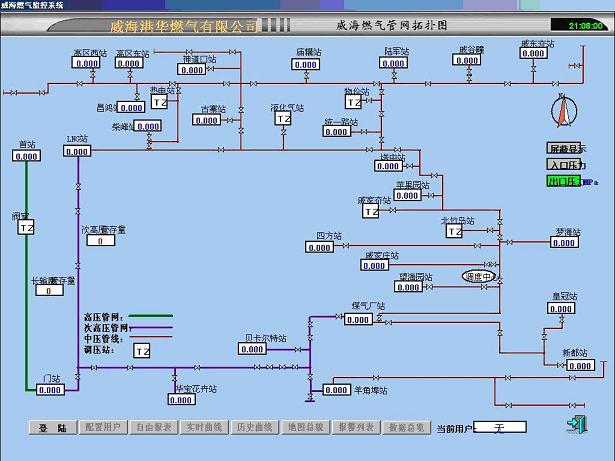Click the valve symbol below 庙耩站 value
The height and width of the screenshot is (461, 615).
306,75
